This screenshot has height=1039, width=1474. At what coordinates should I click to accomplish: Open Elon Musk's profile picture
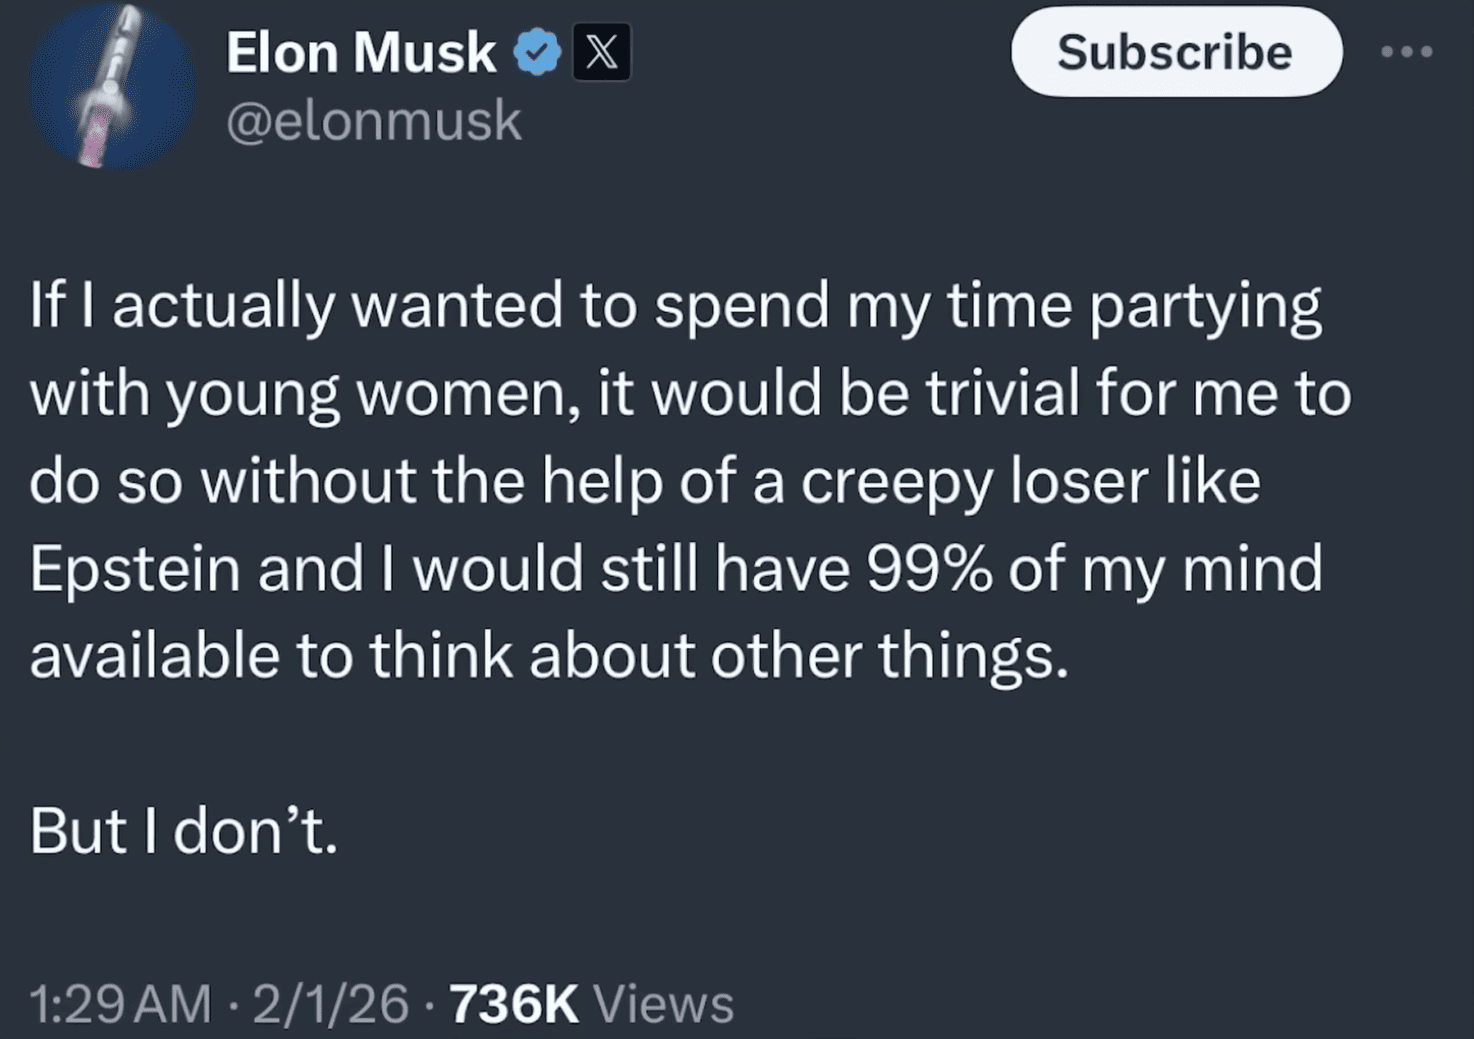coord(110,87)
